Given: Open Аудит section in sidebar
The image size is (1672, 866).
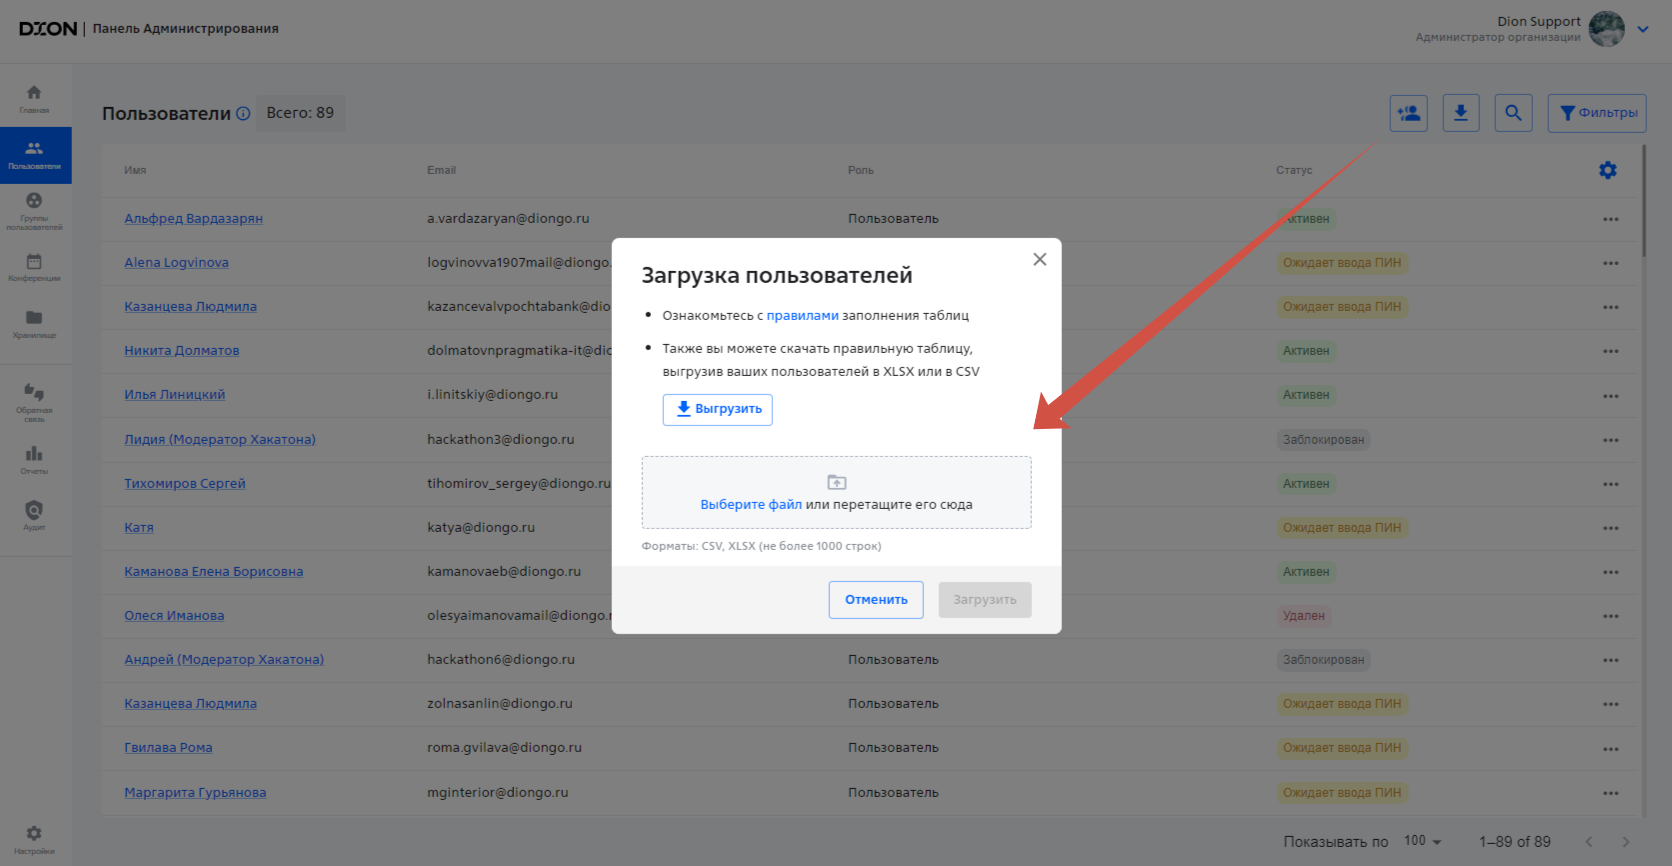Looking at the screenshot, I should click(34, 515).
